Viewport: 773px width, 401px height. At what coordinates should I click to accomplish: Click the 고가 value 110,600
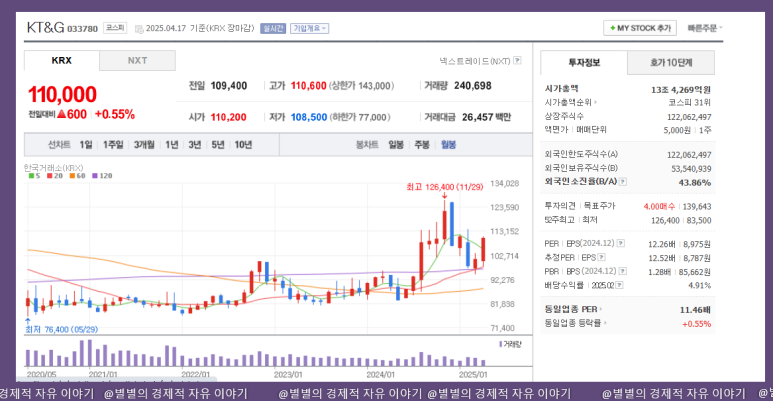point(309,86)
